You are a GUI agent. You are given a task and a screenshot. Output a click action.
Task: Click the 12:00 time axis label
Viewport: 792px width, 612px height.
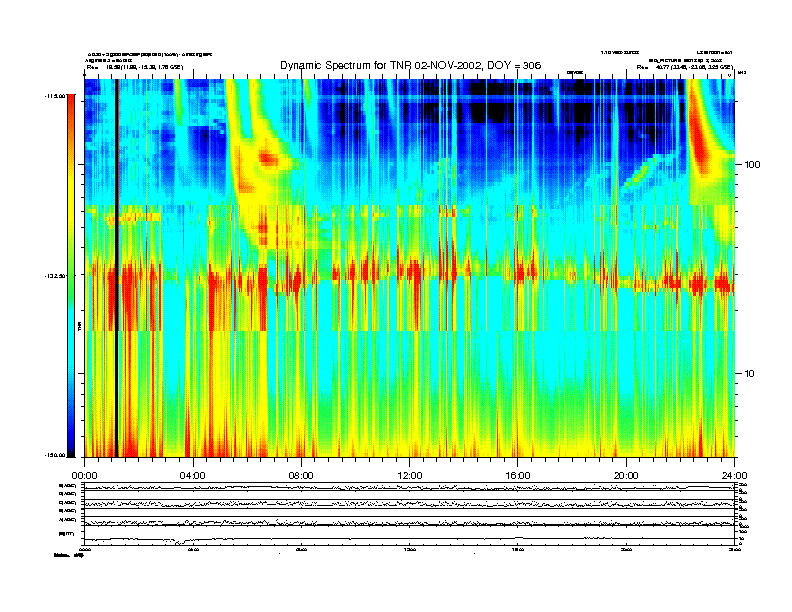click(410, 476)
